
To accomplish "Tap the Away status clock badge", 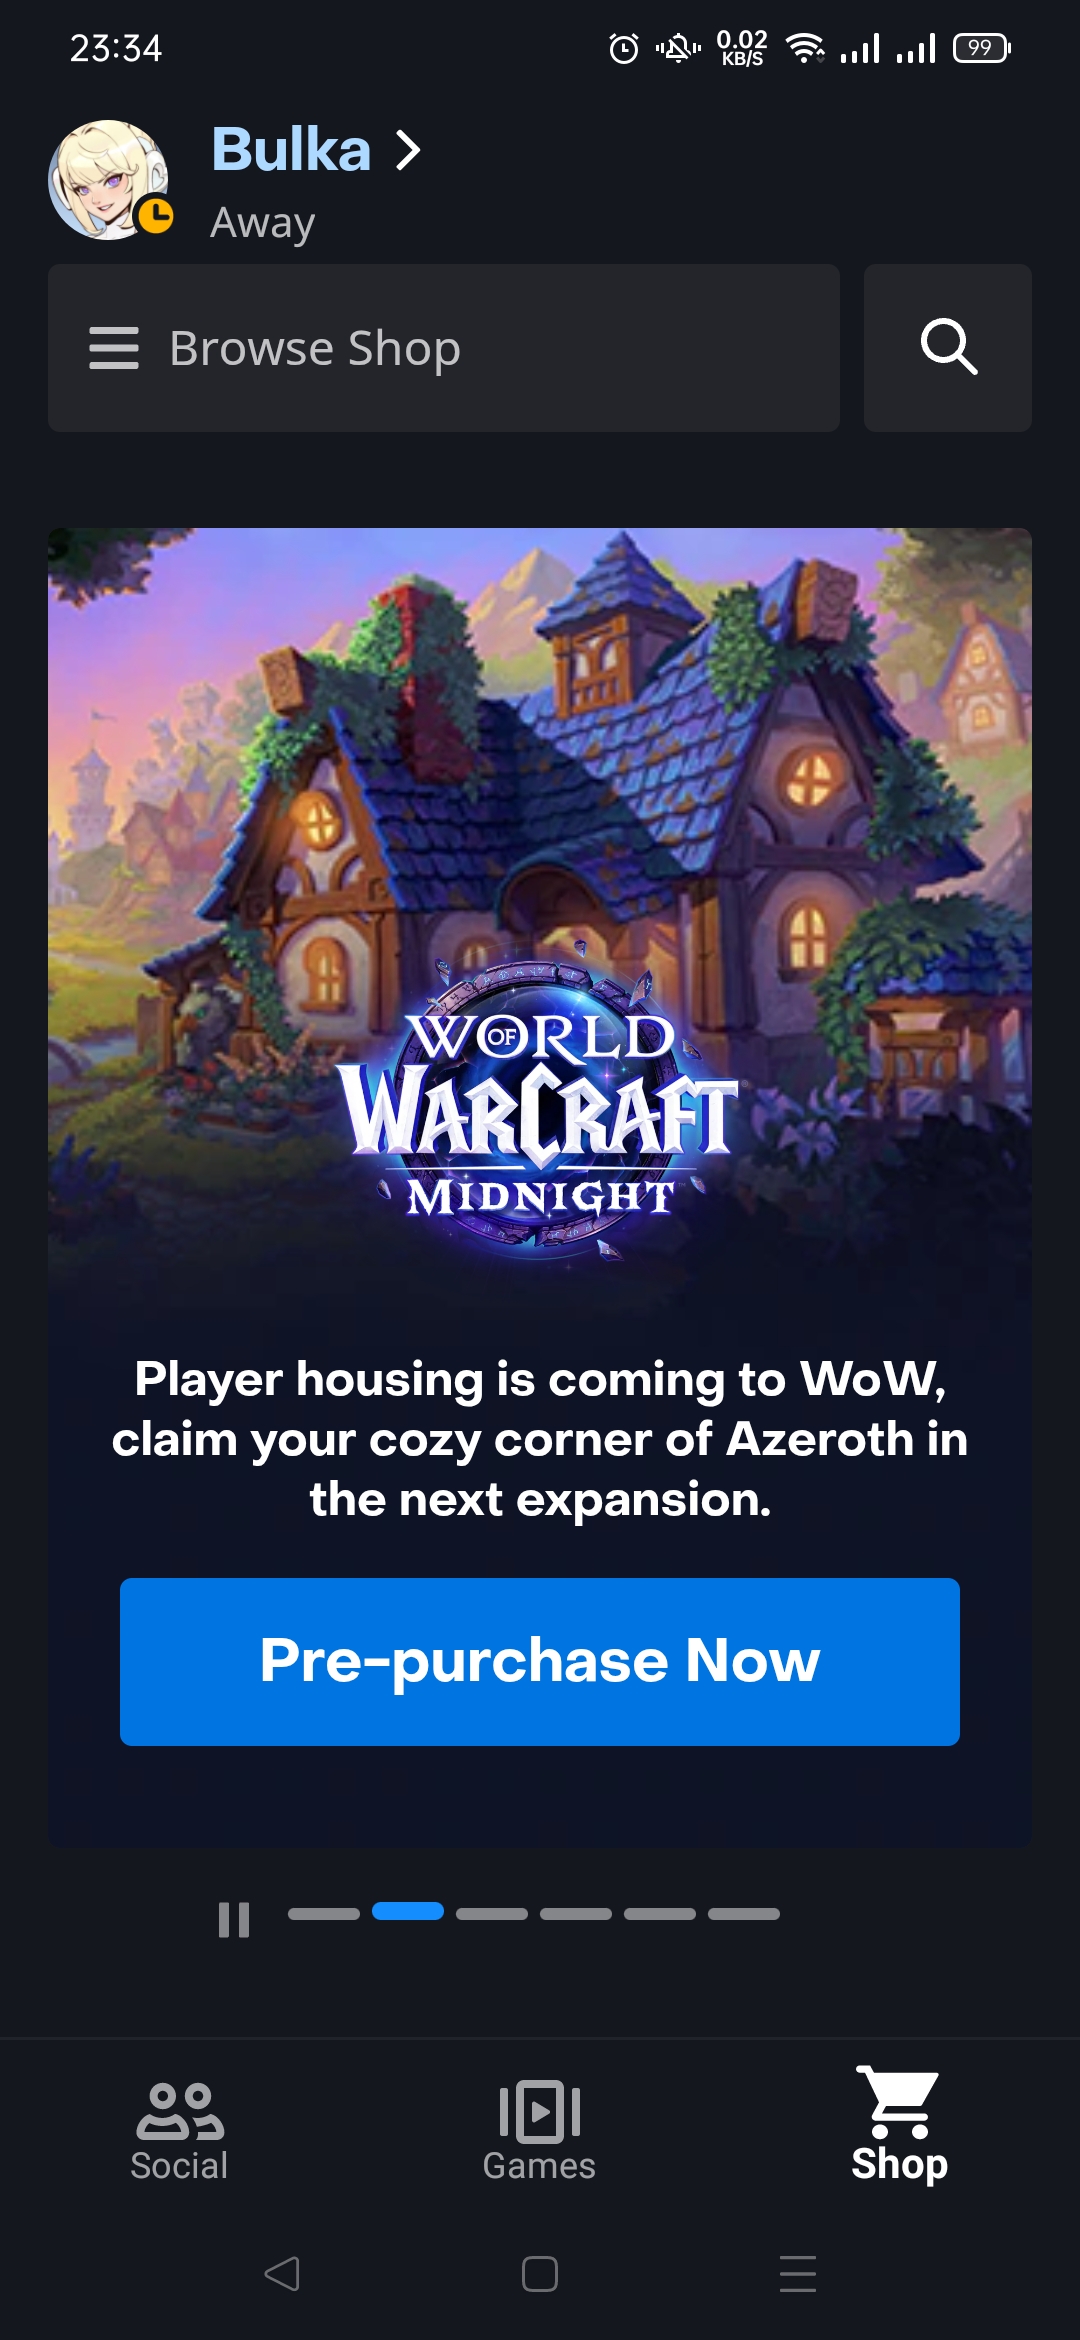I will point(155,215).
